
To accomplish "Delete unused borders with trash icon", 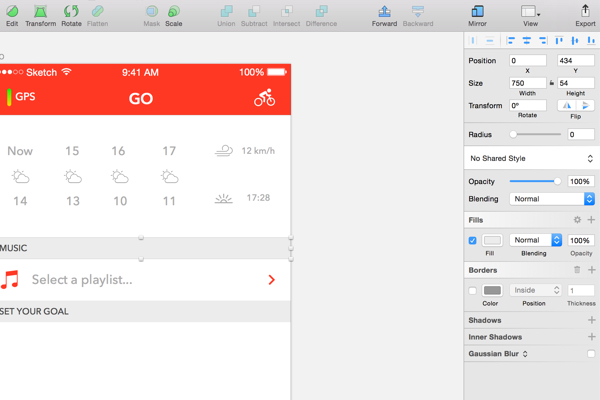I will click(577, 270).
